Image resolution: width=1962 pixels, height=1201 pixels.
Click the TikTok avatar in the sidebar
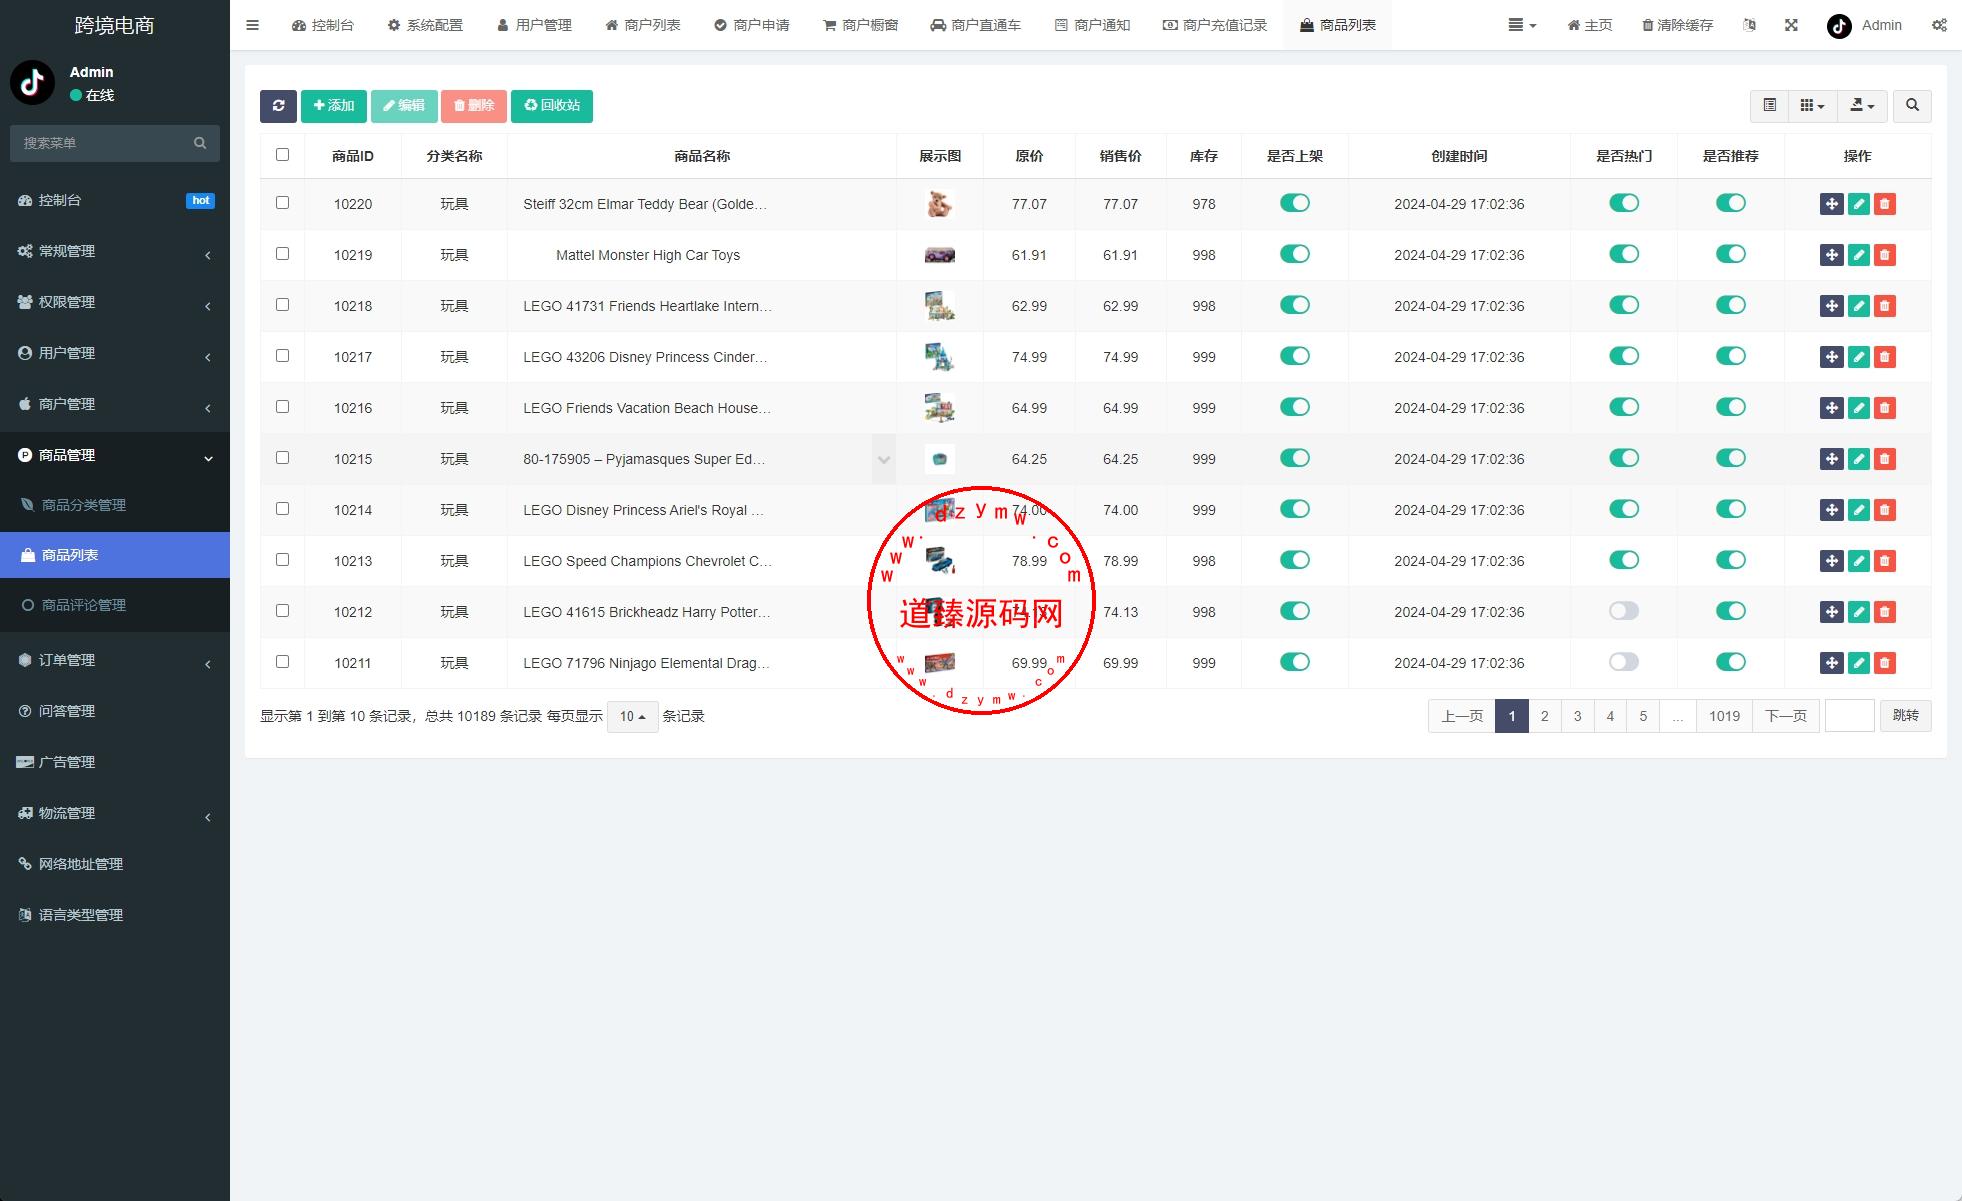pos(32,83)
